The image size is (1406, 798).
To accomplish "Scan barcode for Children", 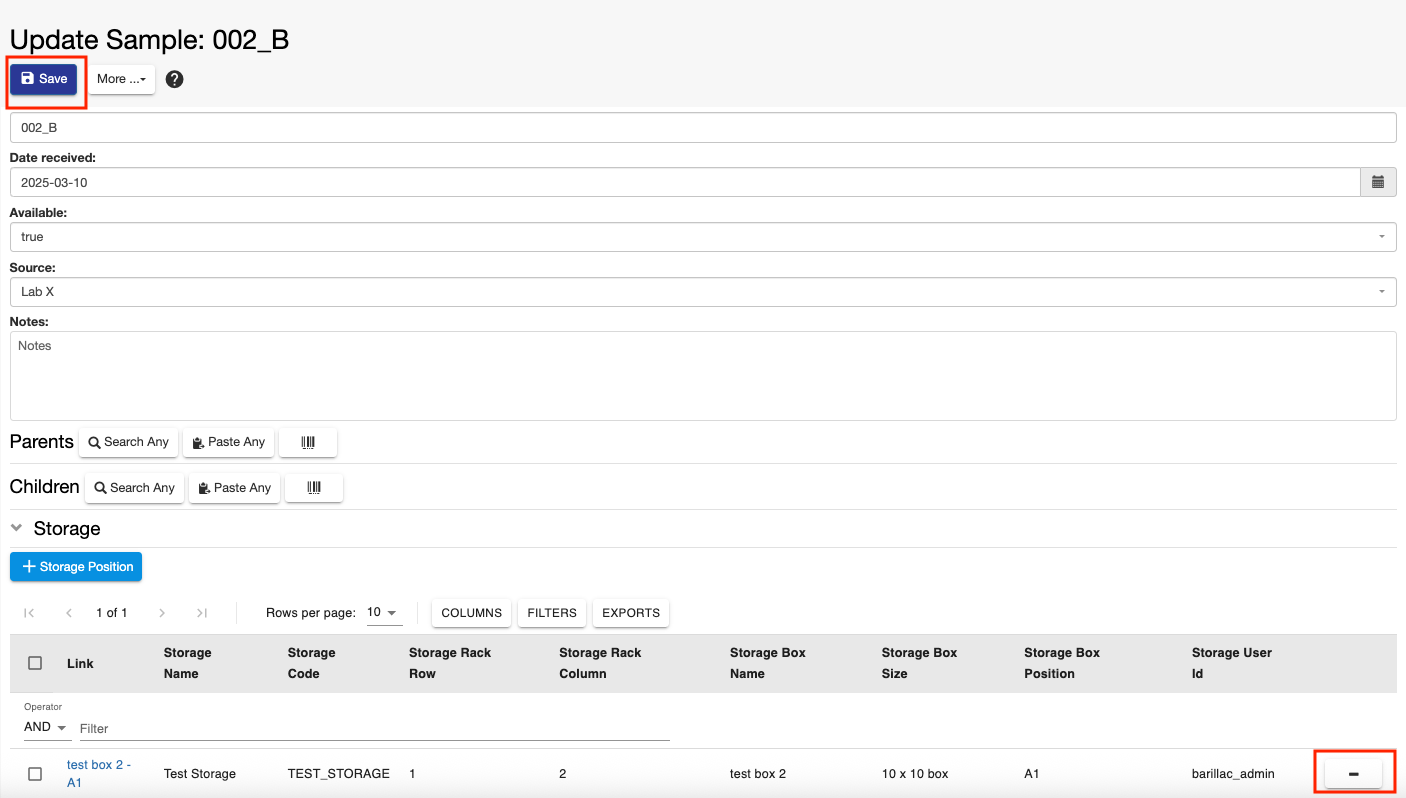I will pyautogui.click(x=314, y=488).
